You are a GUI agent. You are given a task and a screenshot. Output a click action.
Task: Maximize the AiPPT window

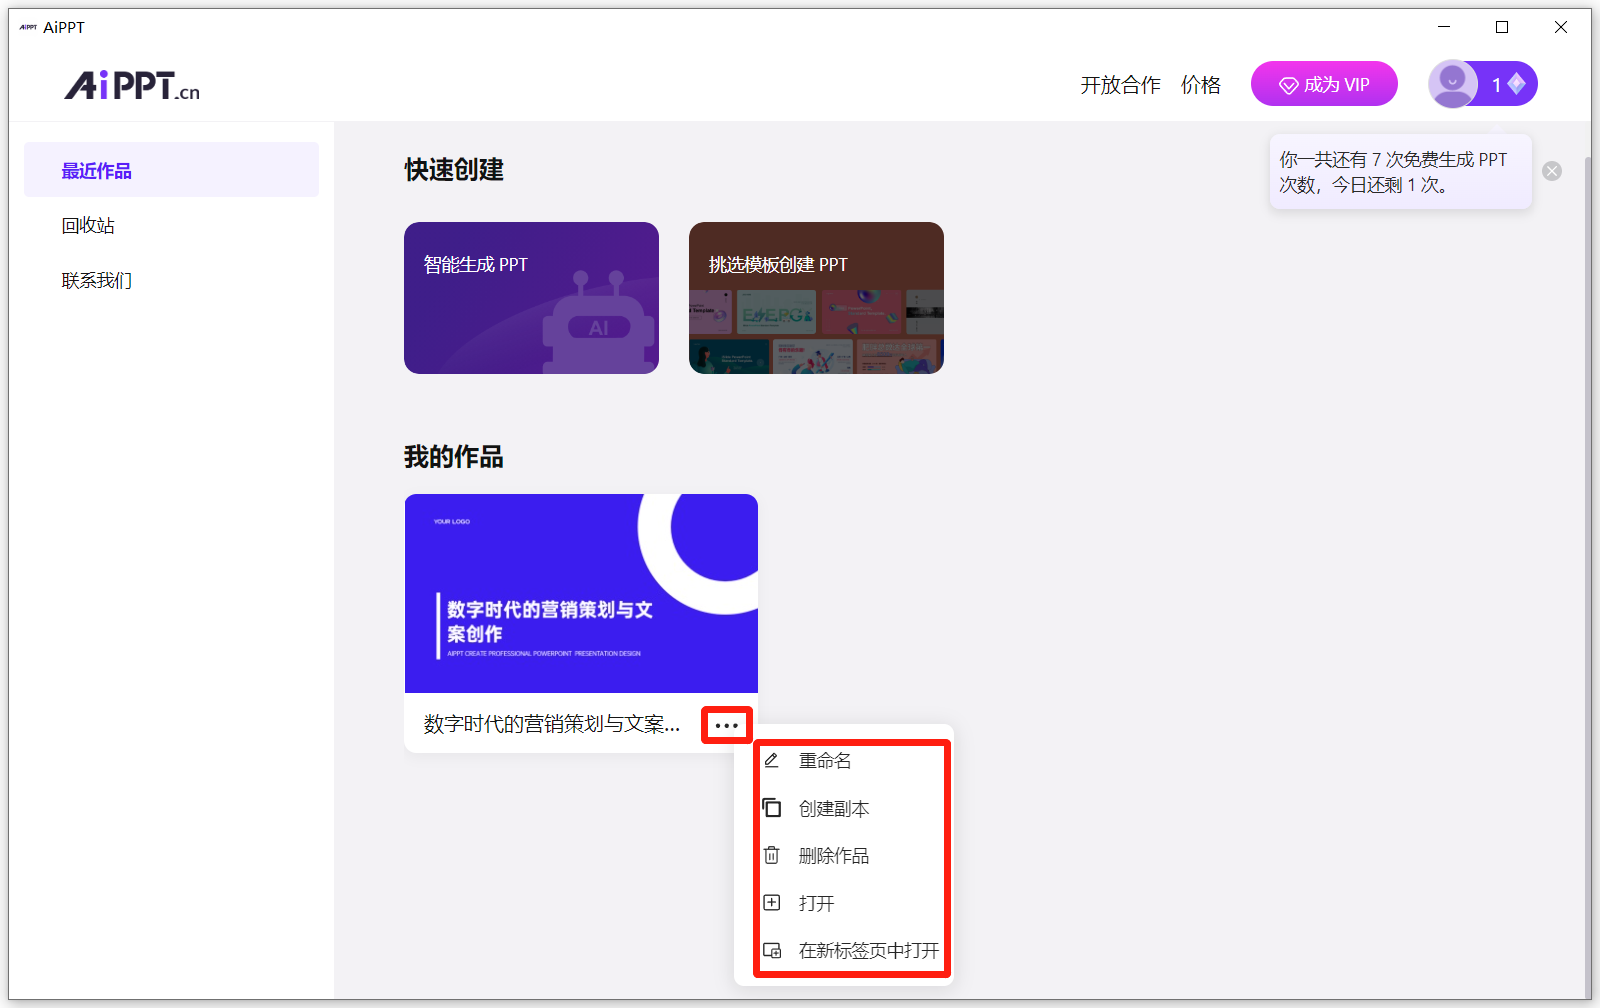coord(1502,27)
